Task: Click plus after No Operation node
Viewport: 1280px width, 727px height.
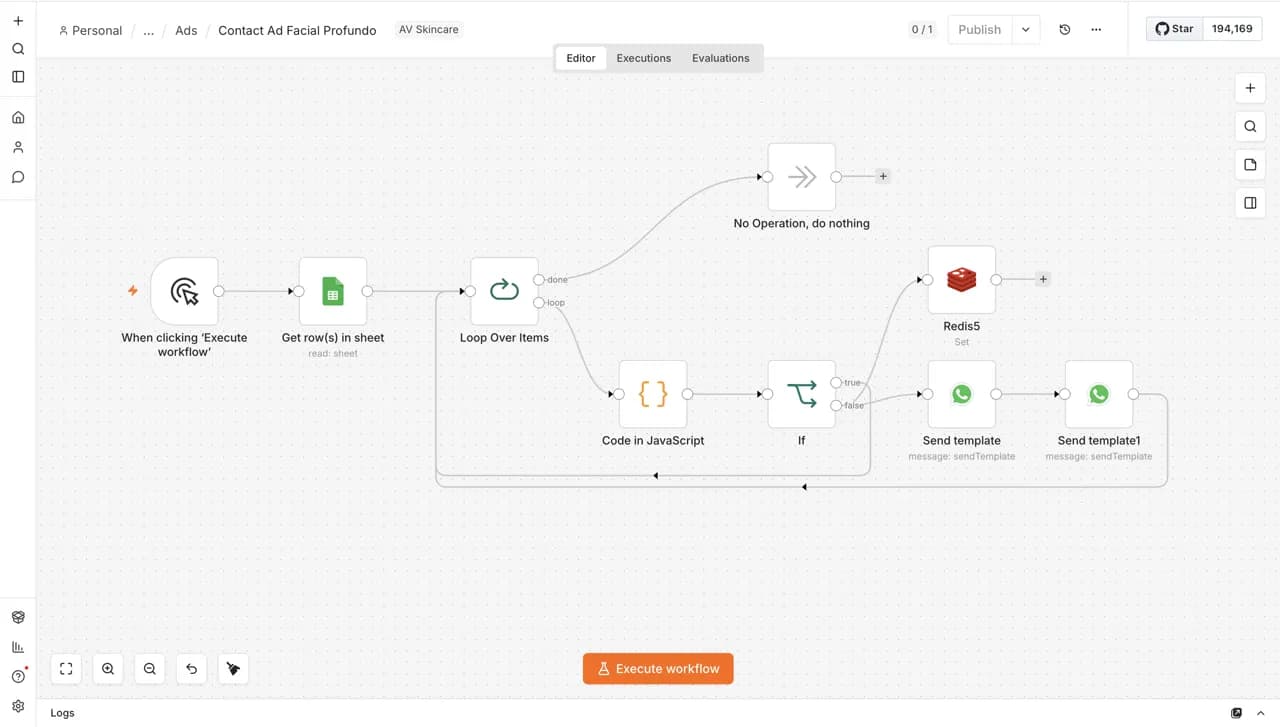Action: coord(882,176)
